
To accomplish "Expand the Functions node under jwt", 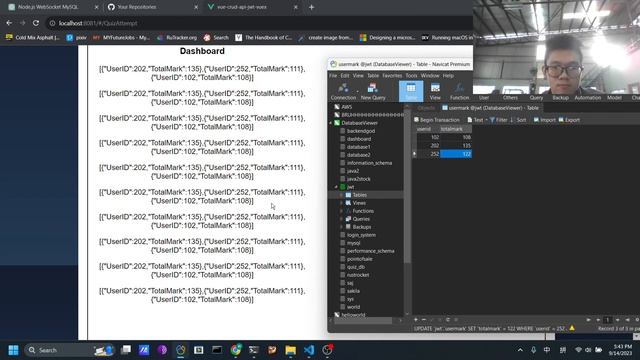I will [342, 211].
